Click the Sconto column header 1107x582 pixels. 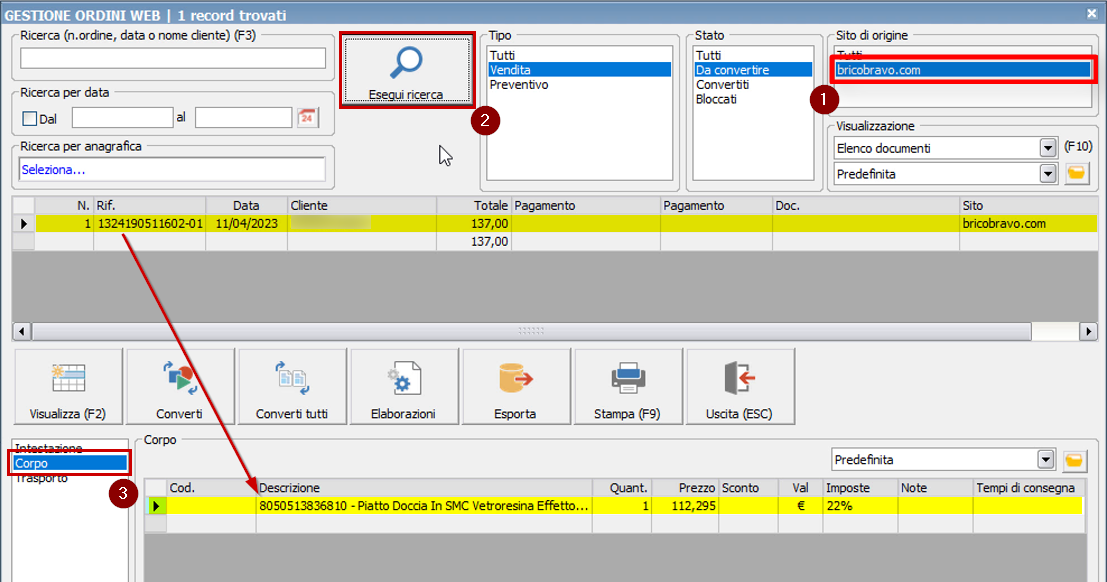tap(748, 488)
